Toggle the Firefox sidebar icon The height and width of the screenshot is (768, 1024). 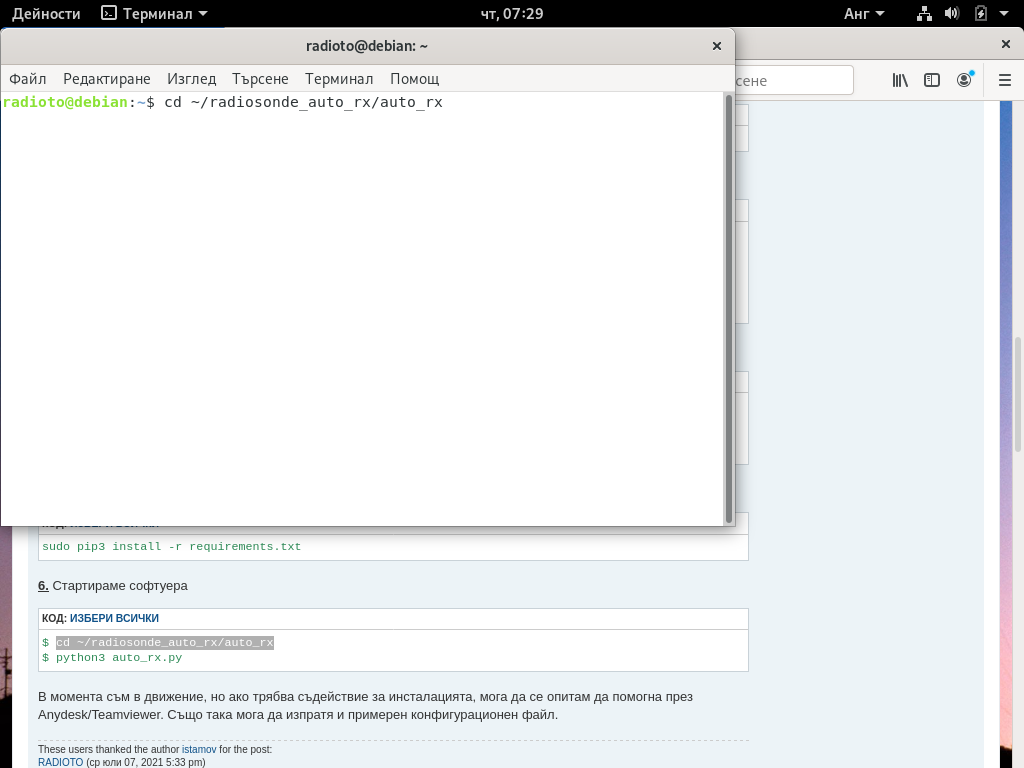[932, 80]
